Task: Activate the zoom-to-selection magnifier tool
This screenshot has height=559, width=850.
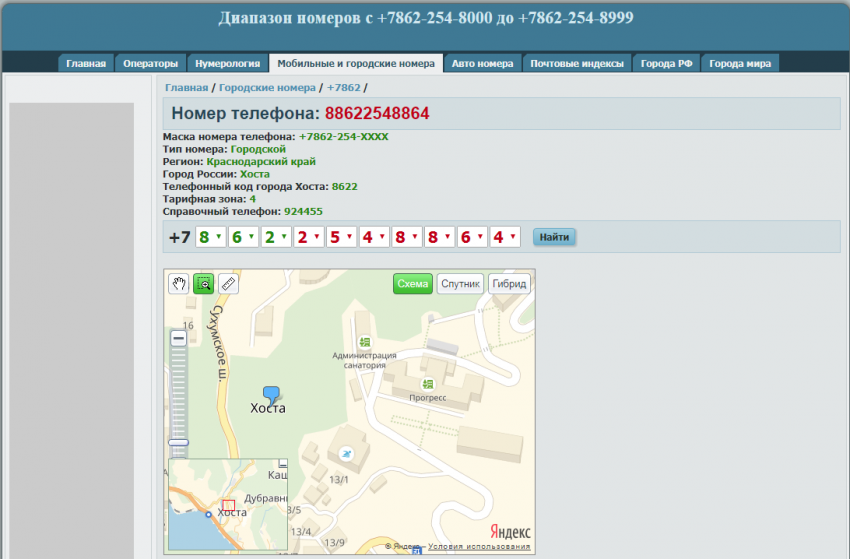Action: tap(203, 284)
